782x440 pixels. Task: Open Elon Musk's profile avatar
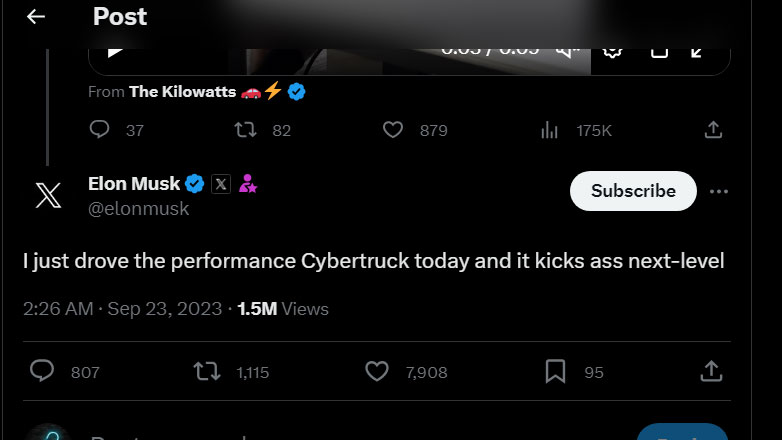click(48, 194)
